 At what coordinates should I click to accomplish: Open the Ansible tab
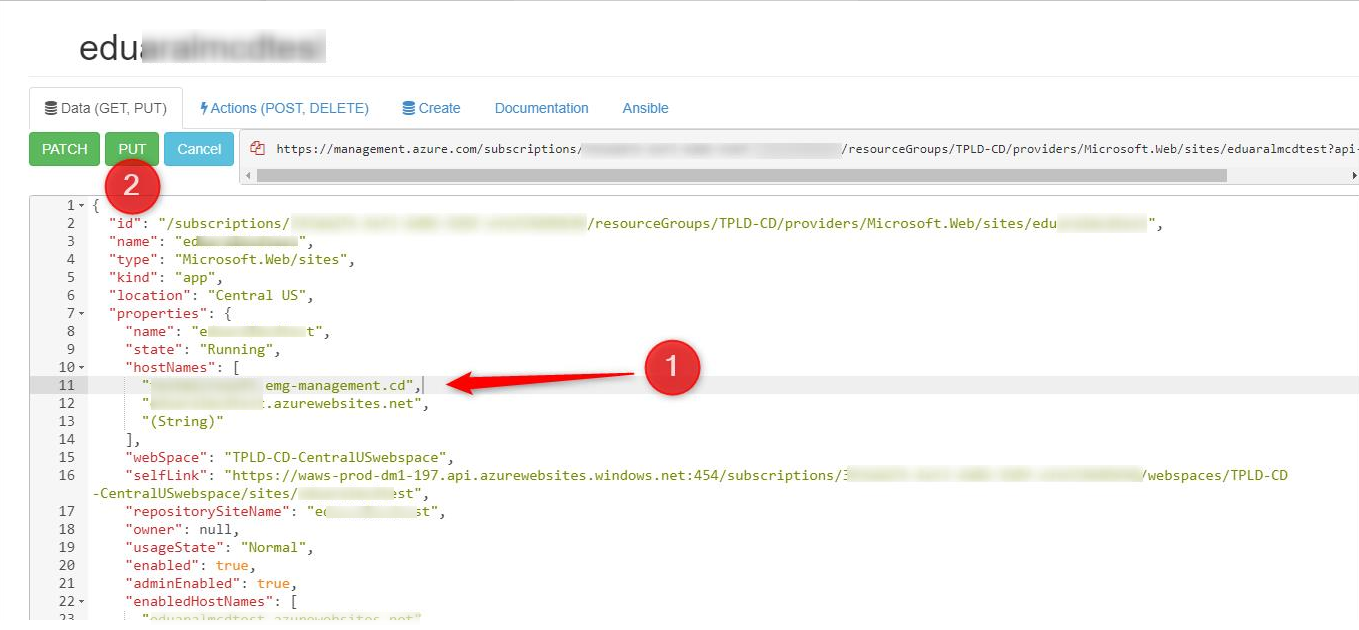click(x=644, y=107)
